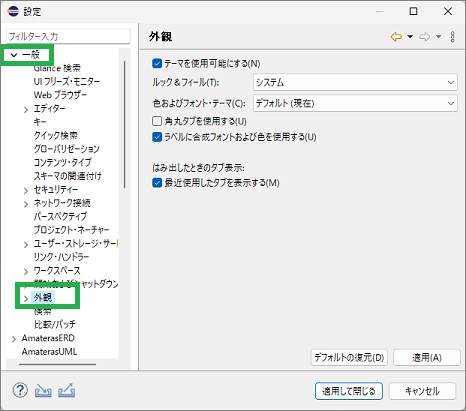
Task: Select プロジェクト・ネーチャー in the tree
Action: (x=71, y=230)
